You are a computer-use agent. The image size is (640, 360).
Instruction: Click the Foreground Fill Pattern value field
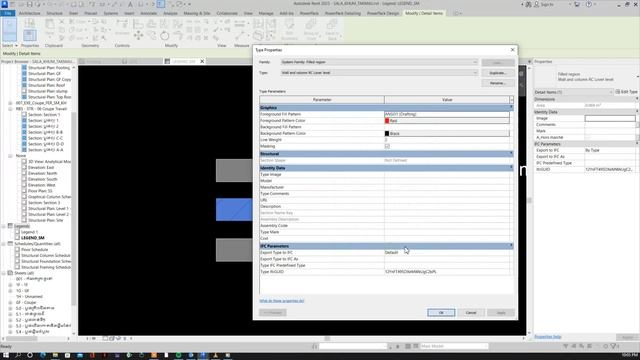(x=447, y=114)
